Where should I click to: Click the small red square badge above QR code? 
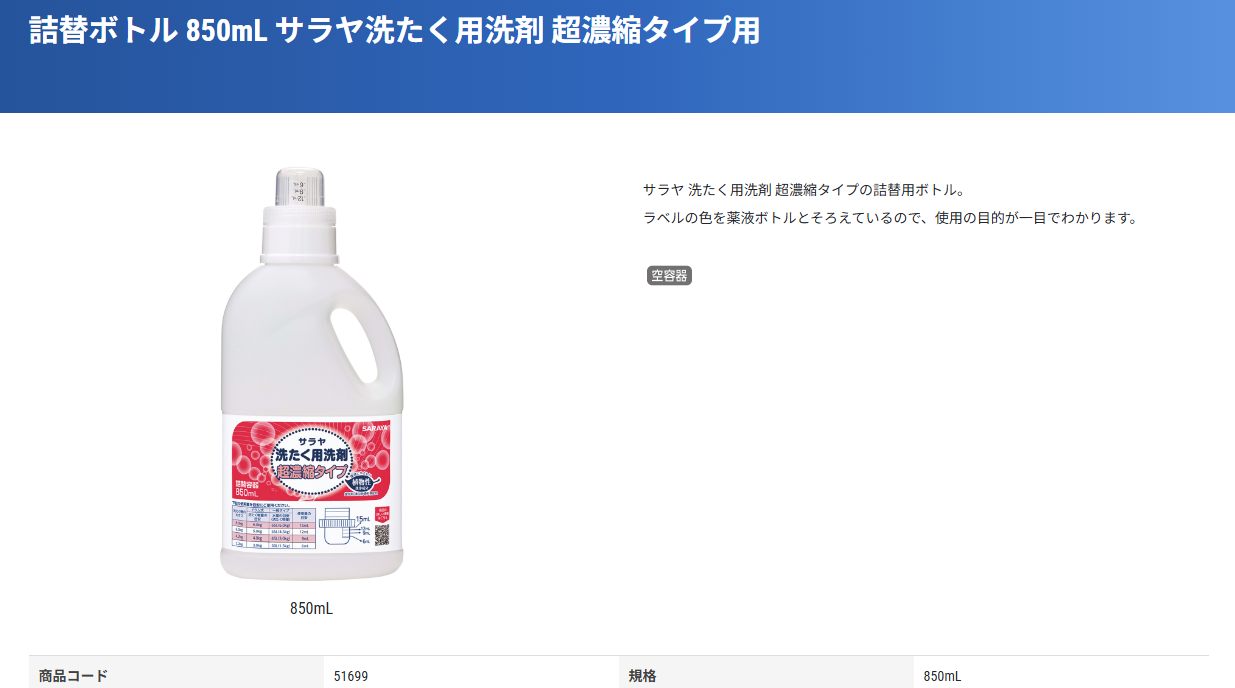click(x=382, y=513)
